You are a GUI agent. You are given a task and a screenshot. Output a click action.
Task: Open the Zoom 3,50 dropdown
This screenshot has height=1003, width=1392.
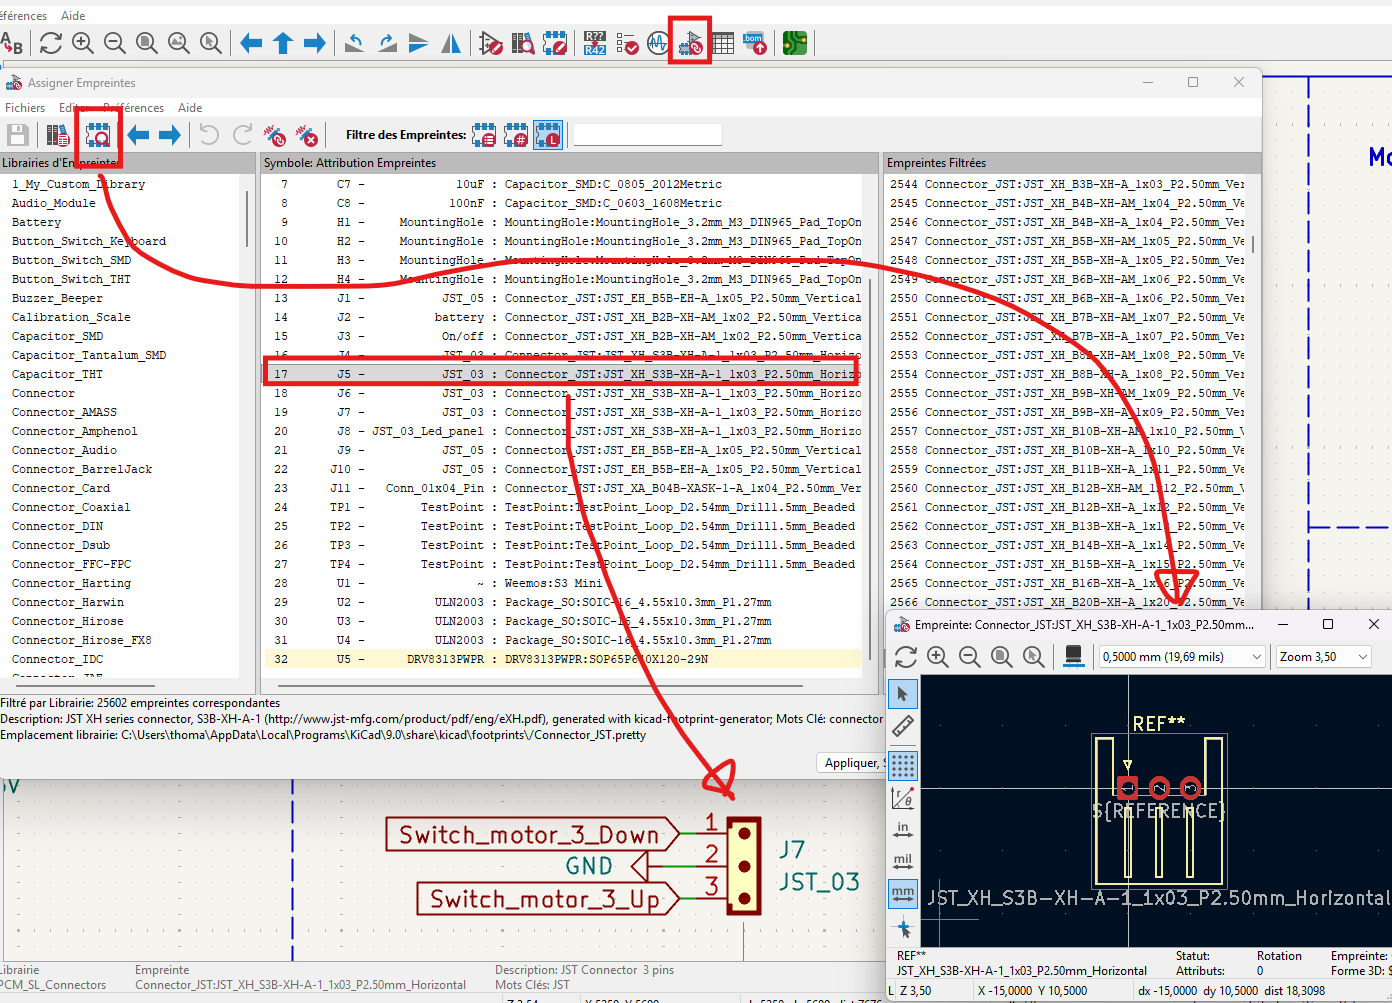point(1324,656)
